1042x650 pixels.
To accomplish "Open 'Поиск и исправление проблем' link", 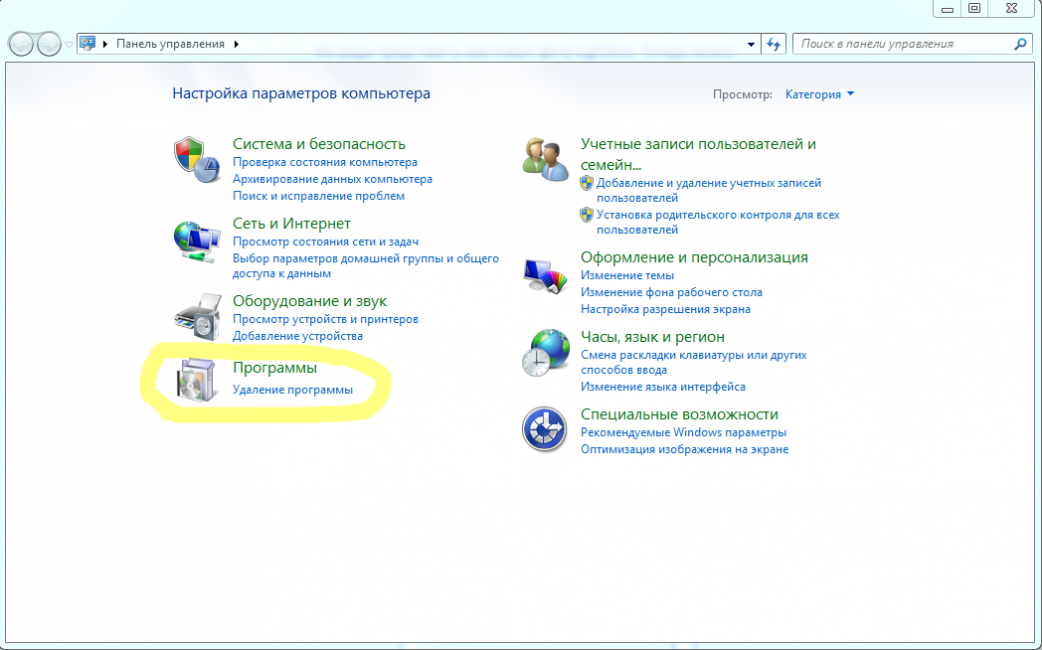I will tap(318, 196).
